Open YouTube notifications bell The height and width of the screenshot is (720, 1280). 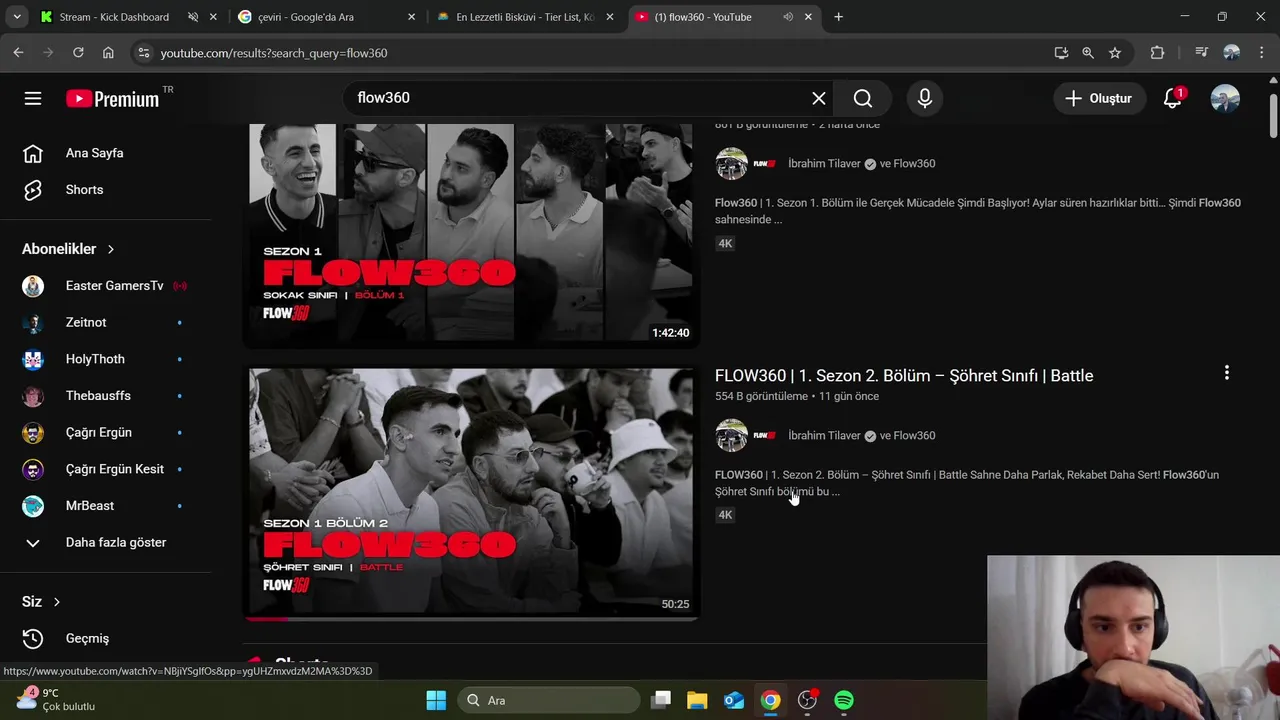(1172, 98)
